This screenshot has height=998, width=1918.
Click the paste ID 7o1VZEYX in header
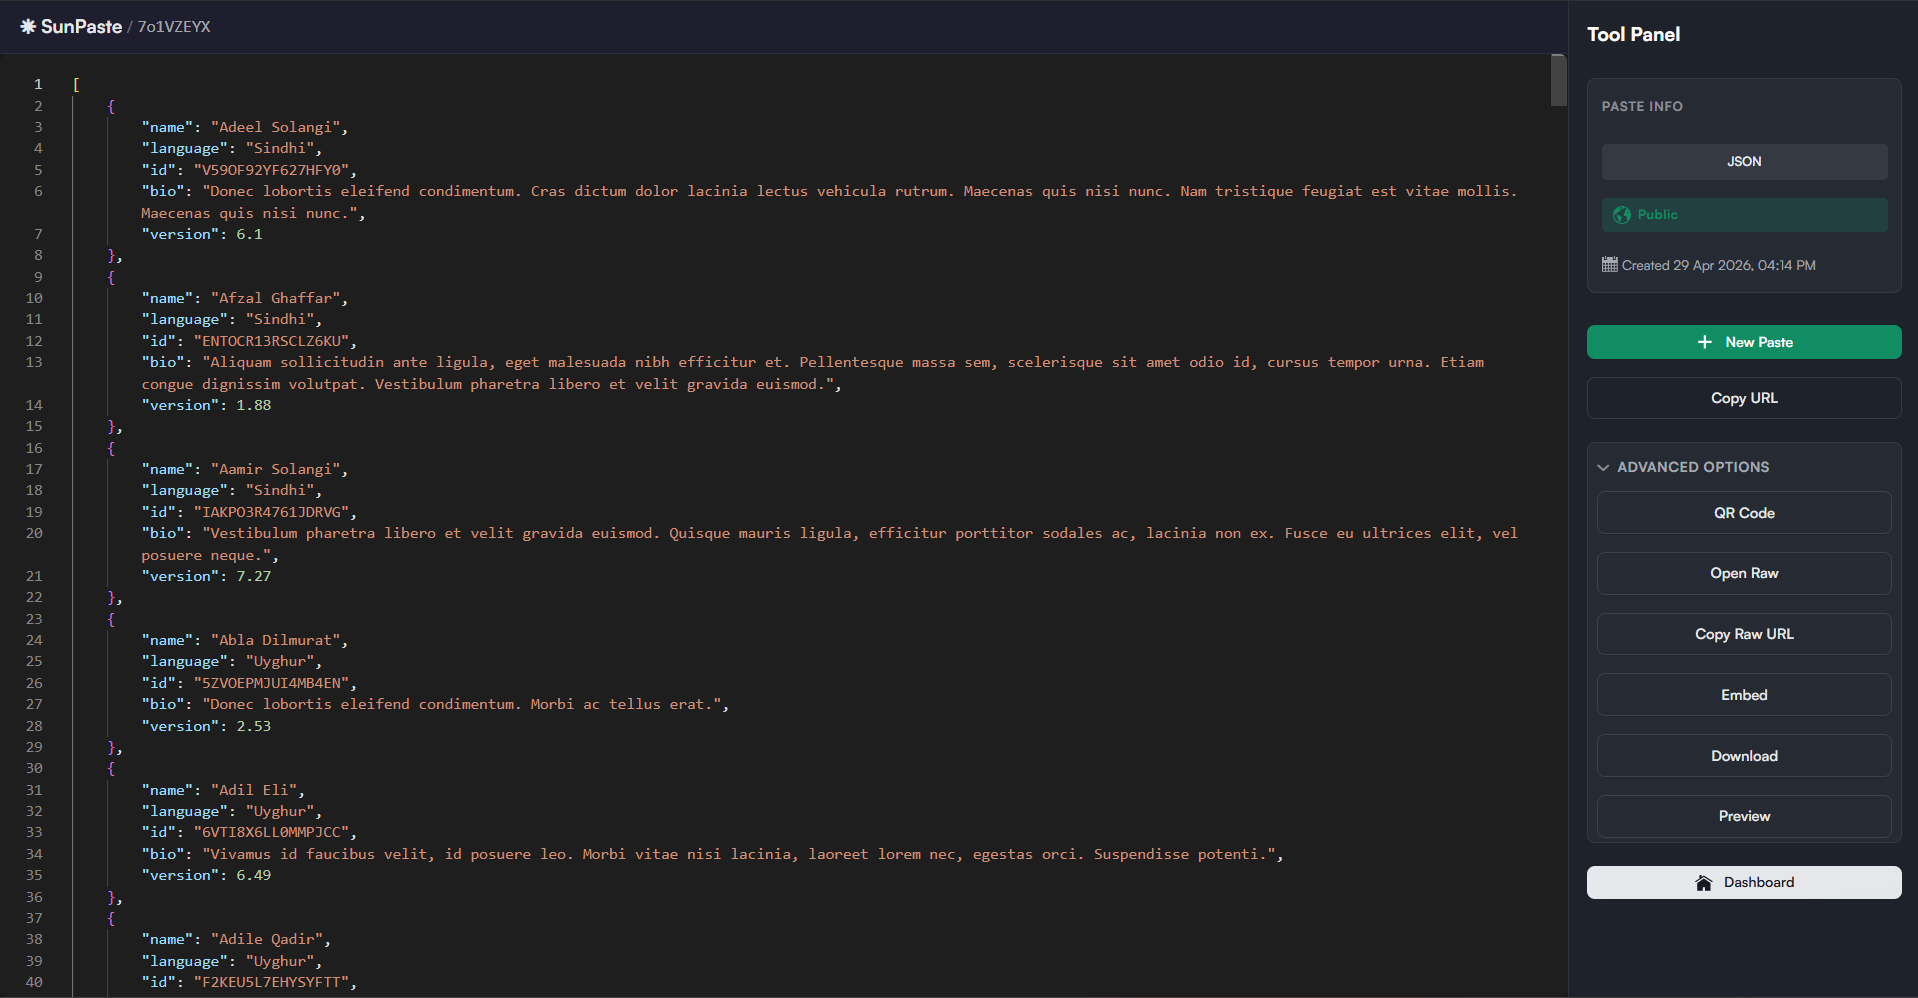pos(174,27)
